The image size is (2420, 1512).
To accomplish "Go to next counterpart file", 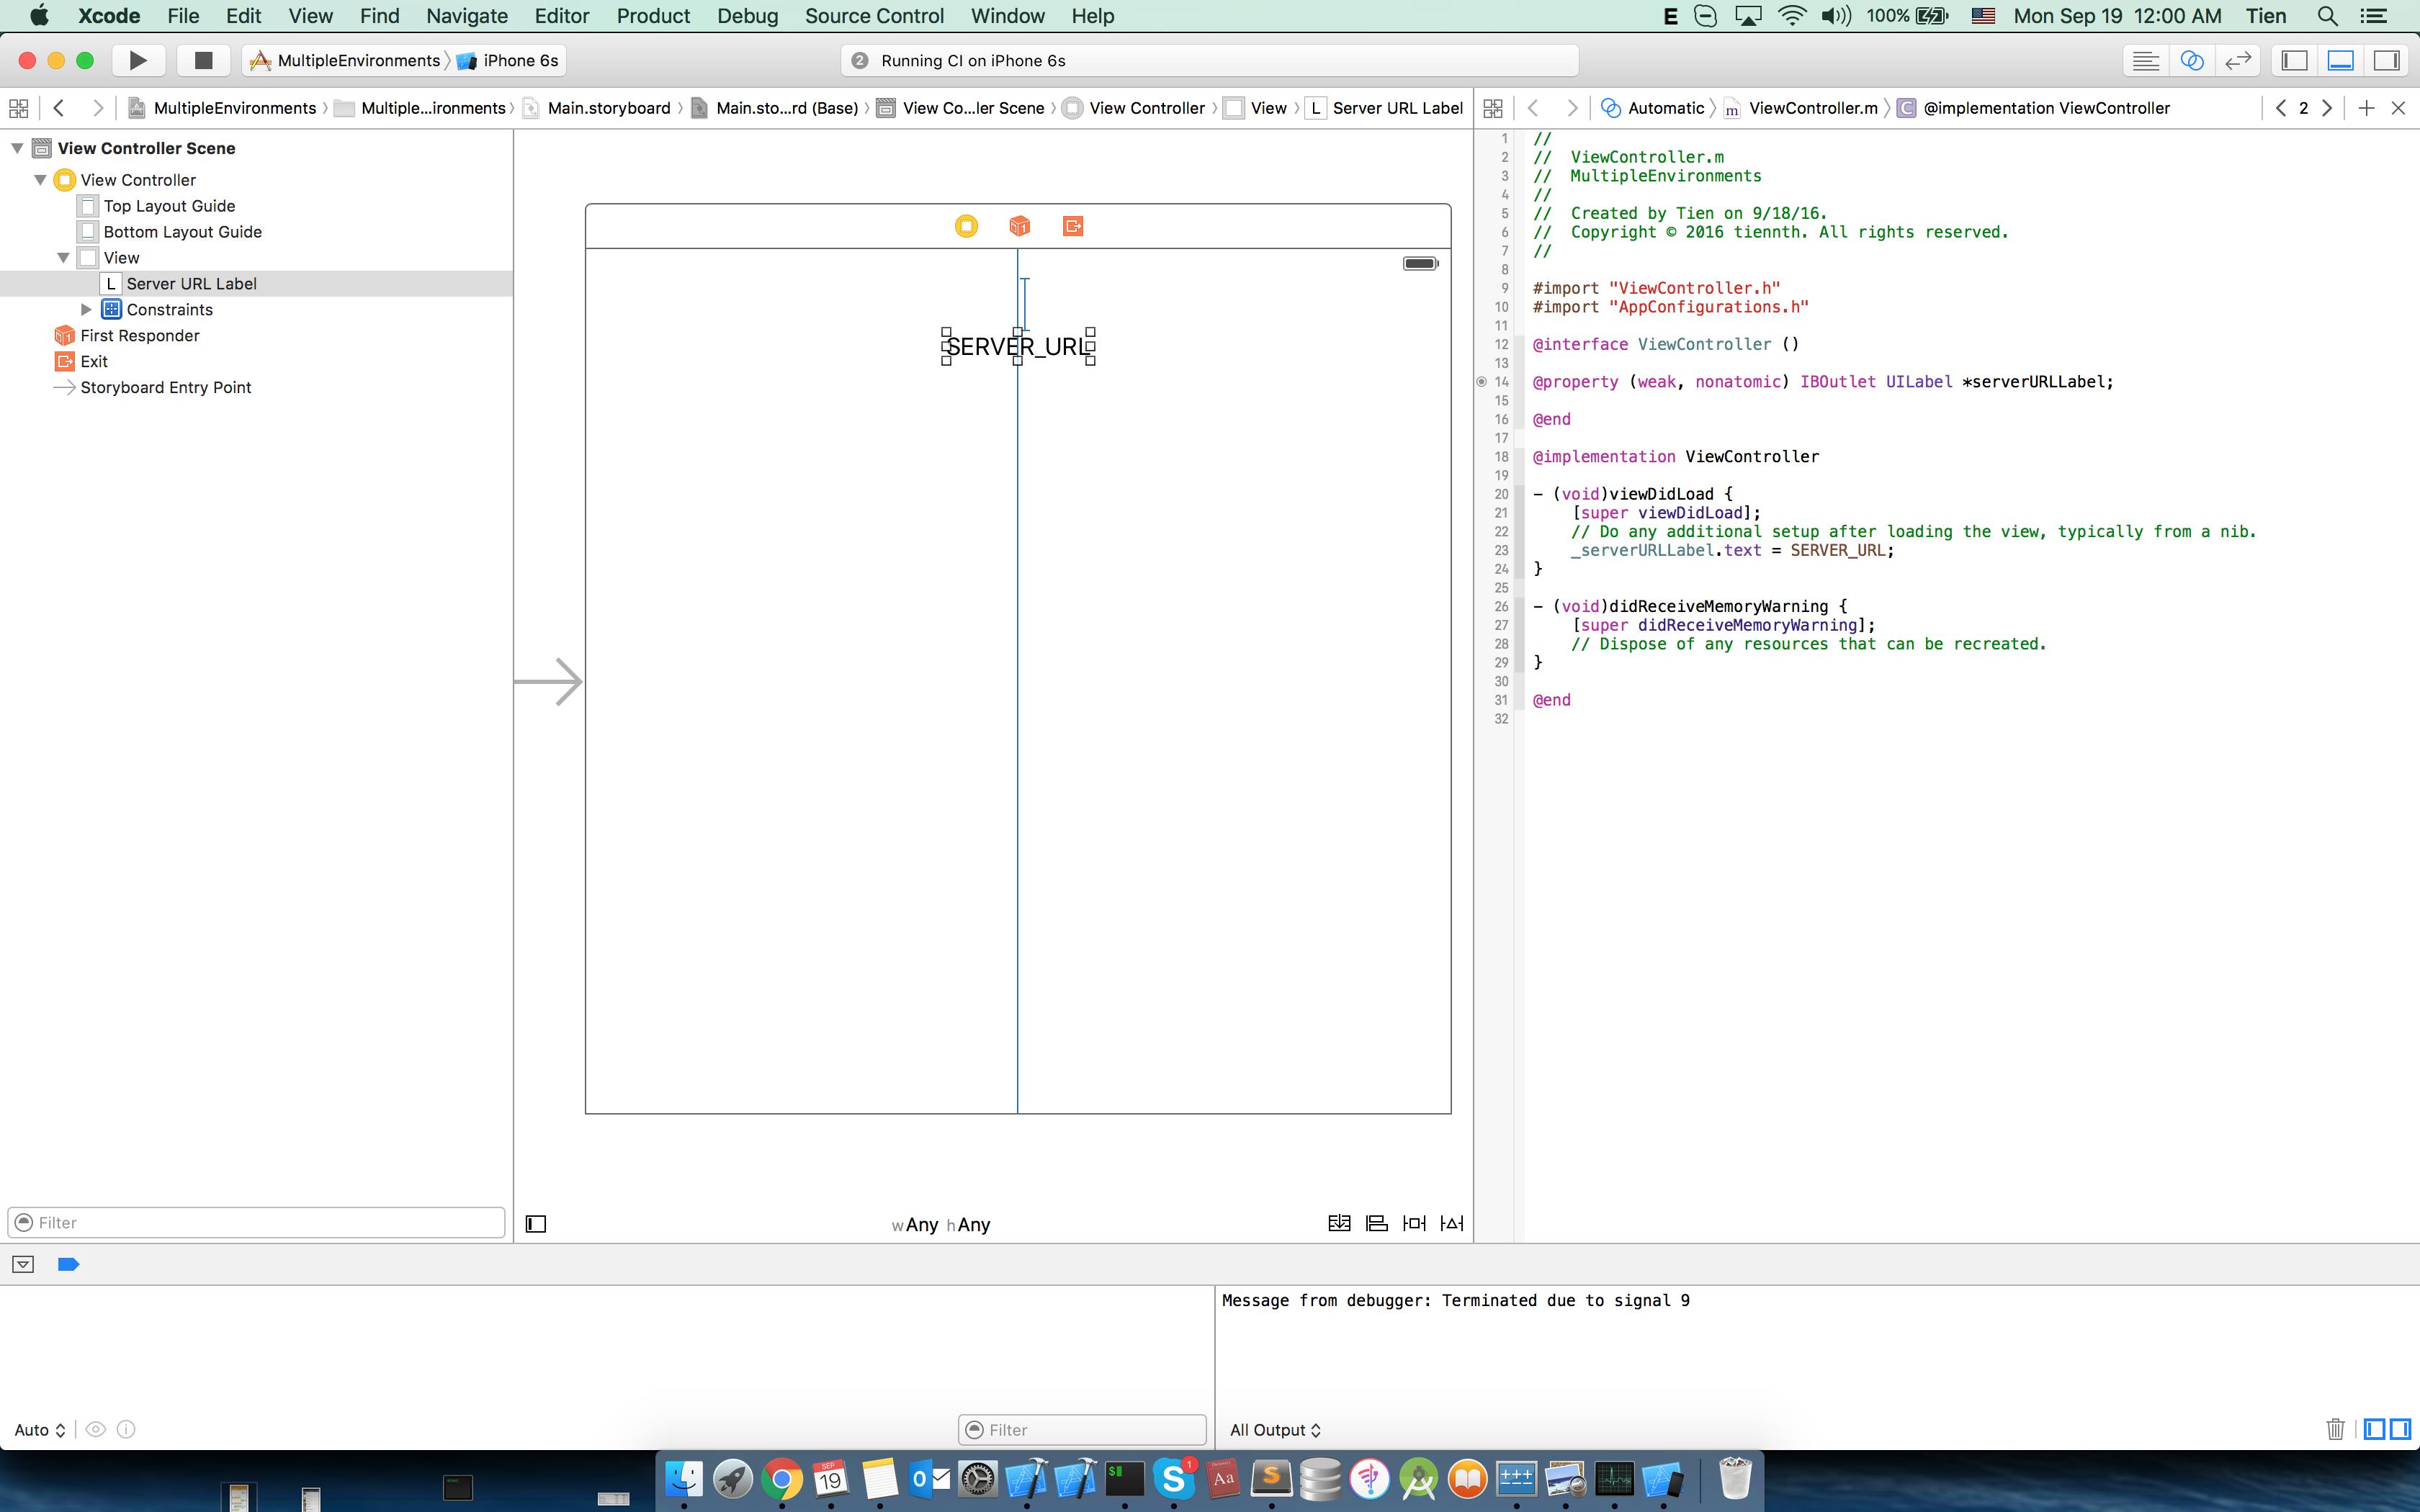I will (x=2328, y=108).
